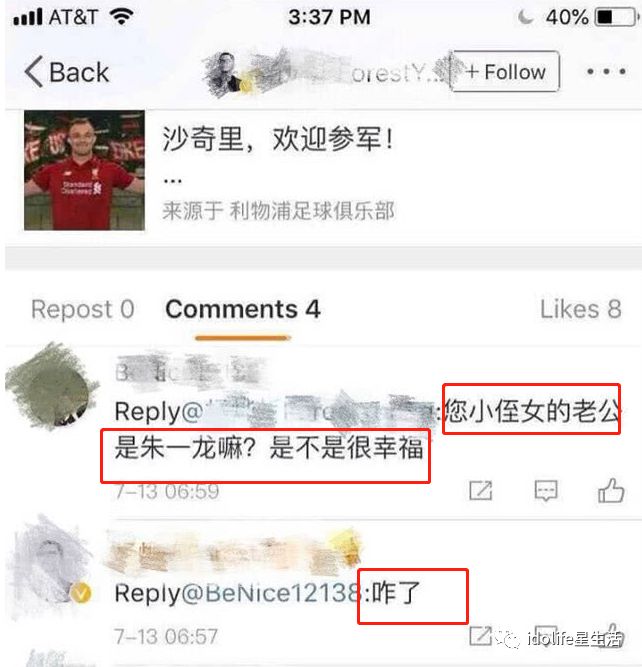Viewport: 642px width, 667px height.
Task: Select the Comments 4 tab
Action: click(243, 309)
